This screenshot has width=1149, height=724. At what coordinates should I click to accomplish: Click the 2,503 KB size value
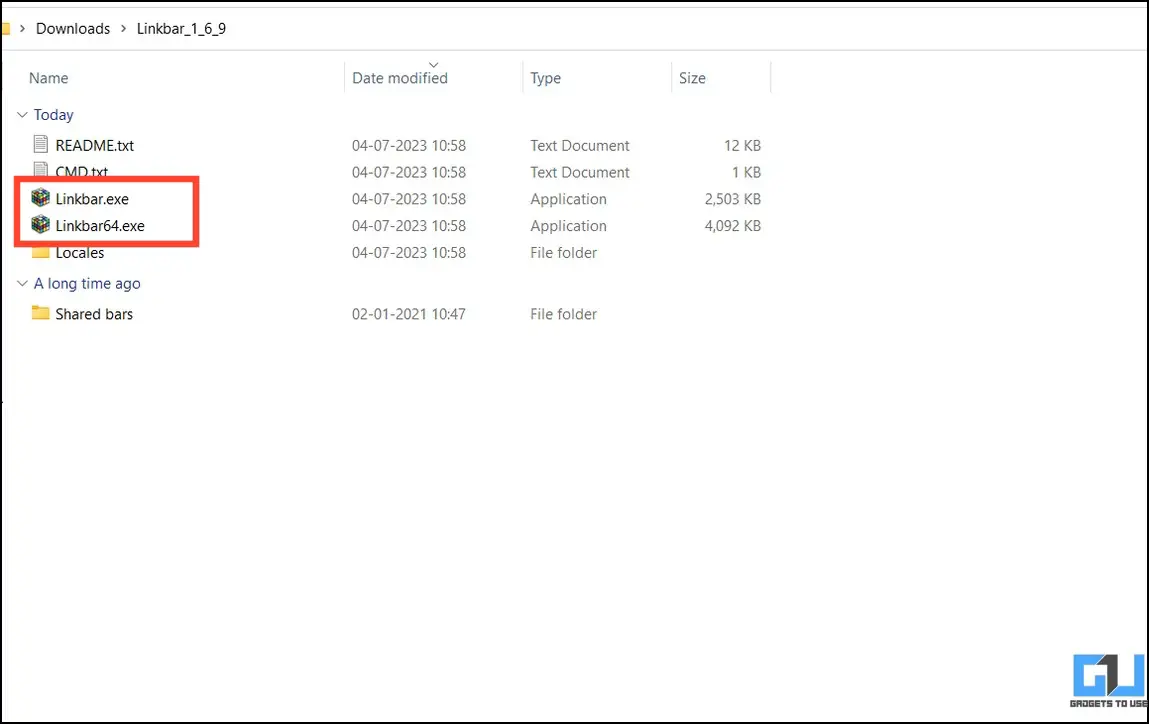point(732,199)
